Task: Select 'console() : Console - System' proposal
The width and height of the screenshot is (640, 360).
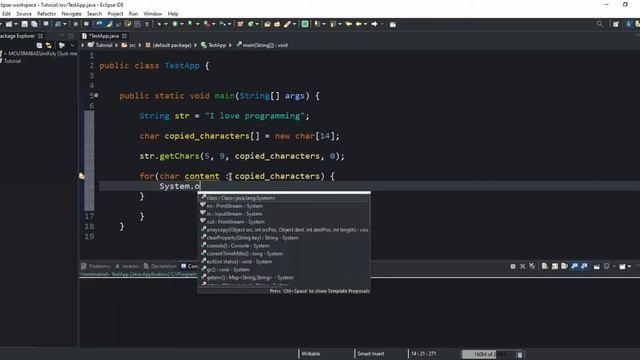Action: (x=284, y=246)
